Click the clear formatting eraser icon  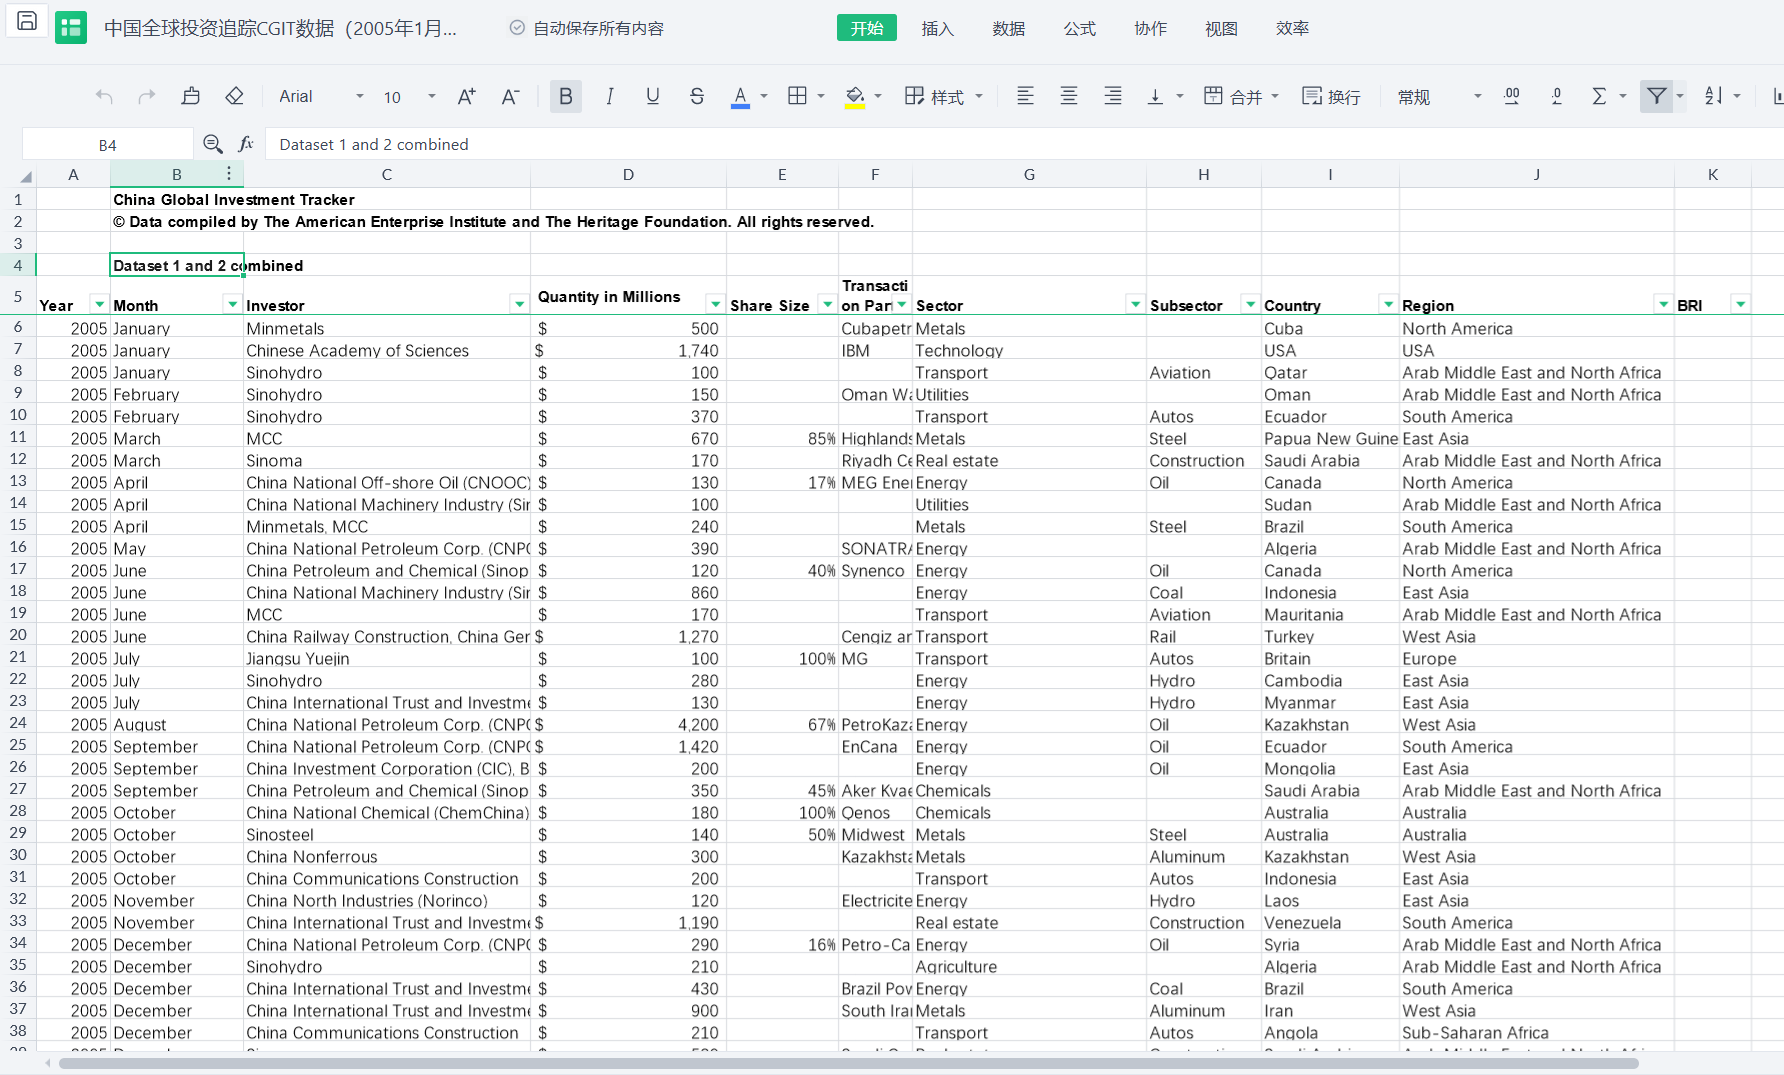tap(234, 96)
